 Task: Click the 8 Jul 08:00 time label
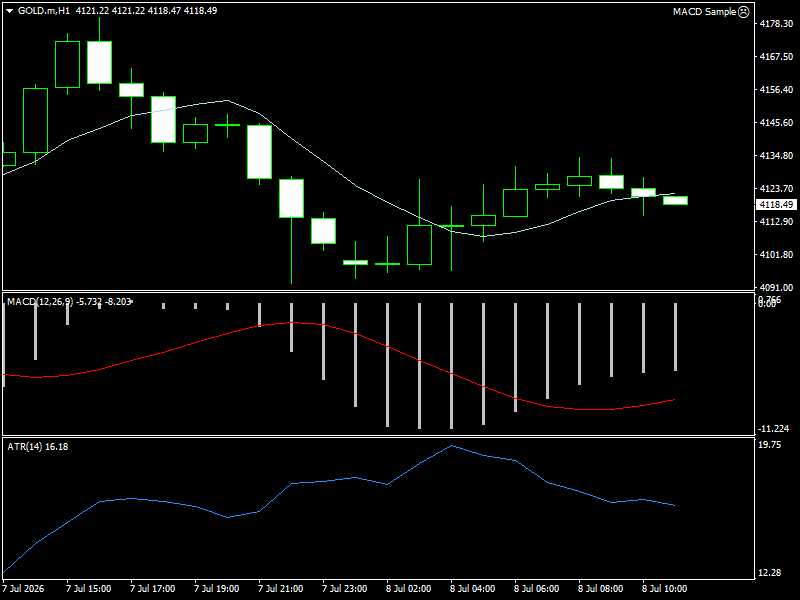click(601, 589)
